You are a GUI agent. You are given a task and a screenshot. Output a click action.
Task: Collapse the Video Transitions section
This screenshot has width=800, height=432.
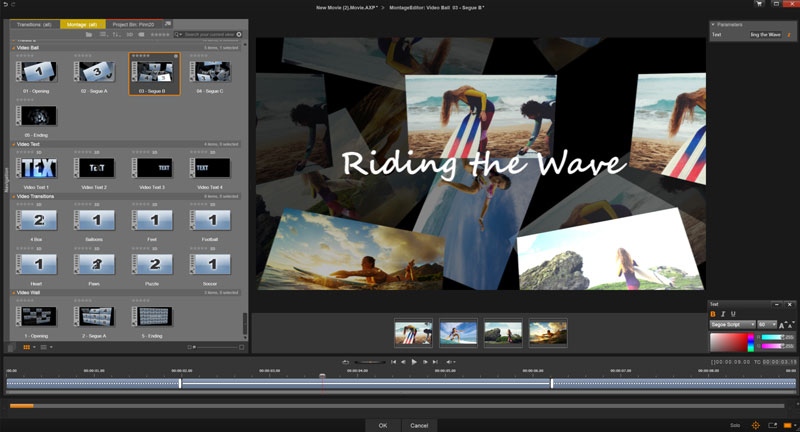(x=14, y=196)
